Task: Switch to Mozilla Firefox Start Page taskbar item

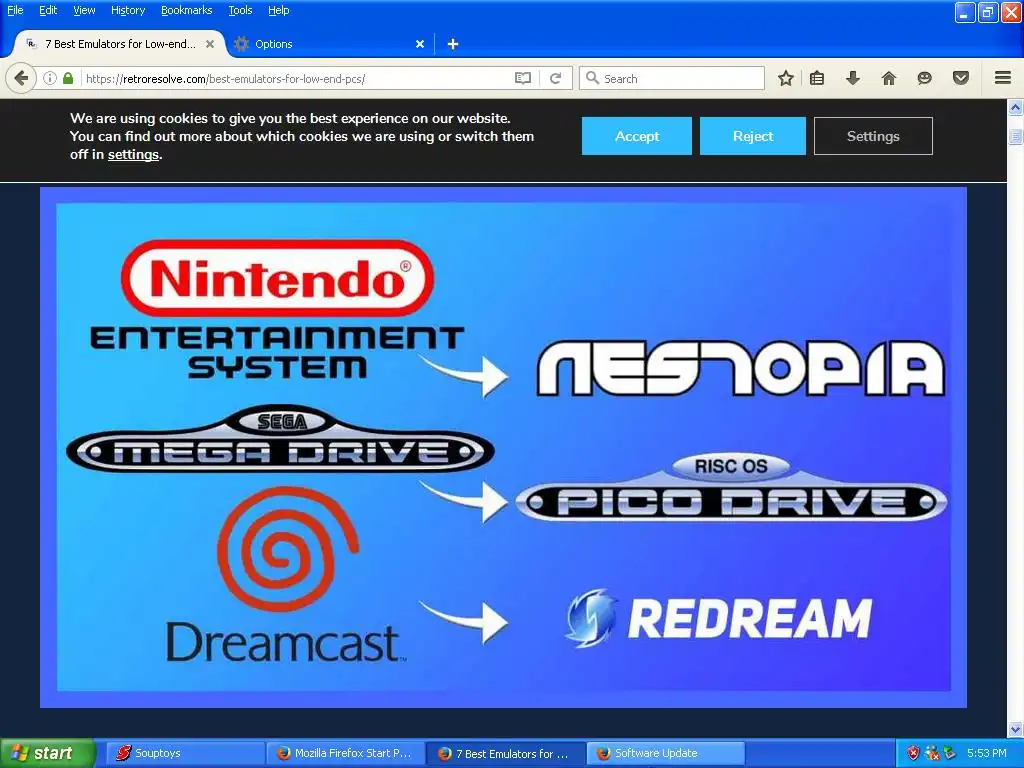Action: pyautogui.click(x=346, y=753)
